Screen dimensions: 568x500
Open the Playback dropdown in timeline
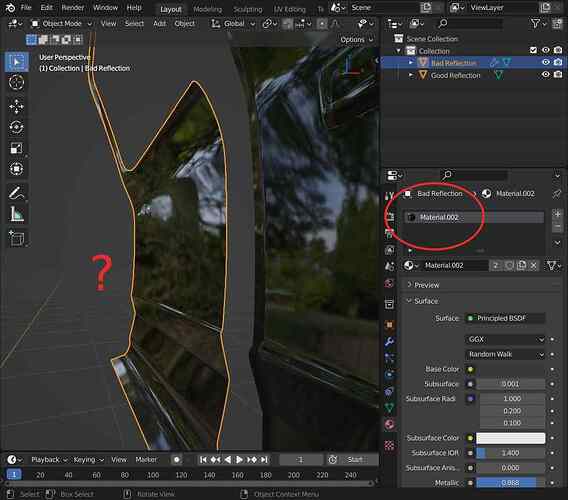(49, 459)
